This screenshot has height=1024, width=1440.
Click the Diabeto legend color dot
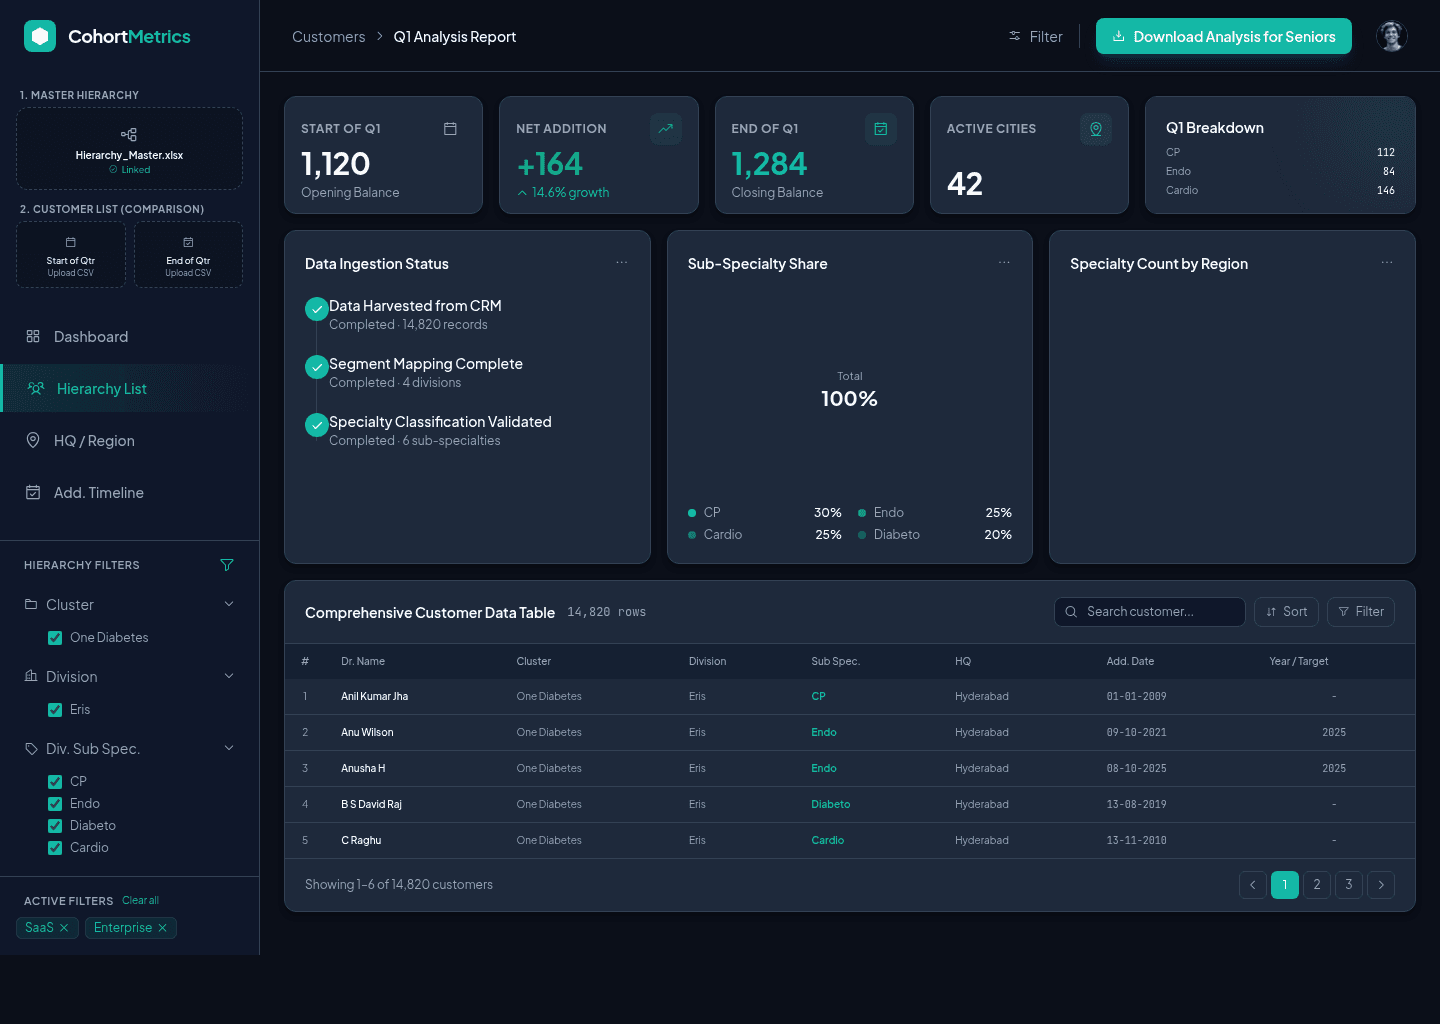(862, 535)
